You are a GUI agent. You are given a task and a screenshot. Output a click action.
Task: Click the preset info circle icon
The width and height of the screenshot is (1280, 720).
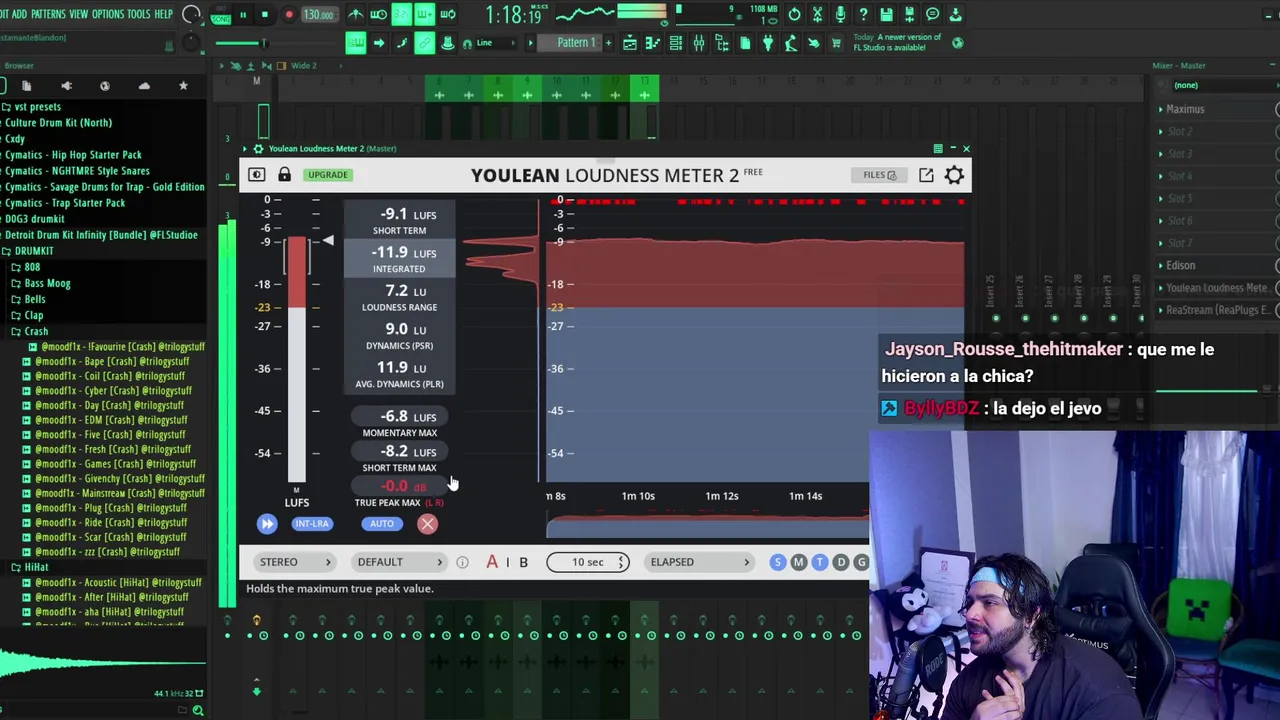point(462,562)
